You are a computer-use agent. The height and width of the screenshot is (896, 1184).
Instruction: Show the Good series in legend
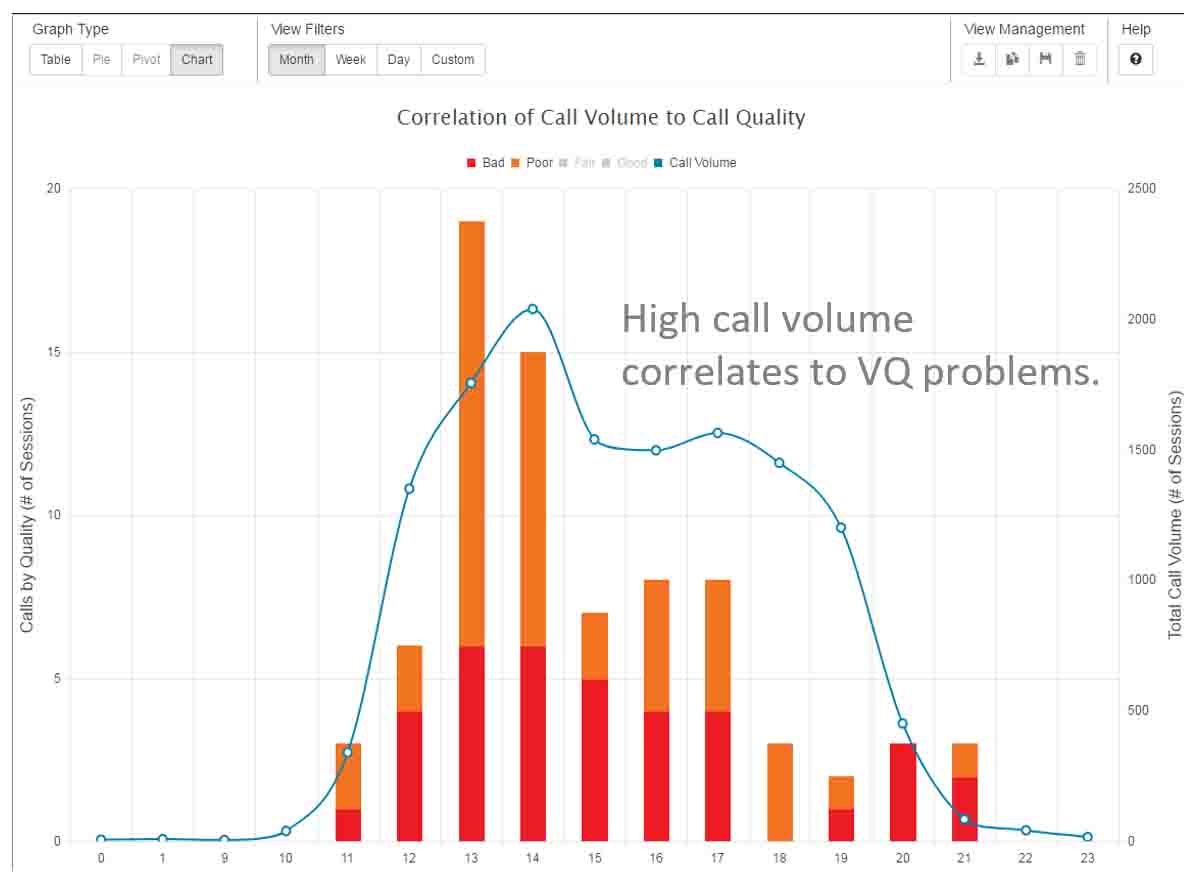(x=624, y=162)
